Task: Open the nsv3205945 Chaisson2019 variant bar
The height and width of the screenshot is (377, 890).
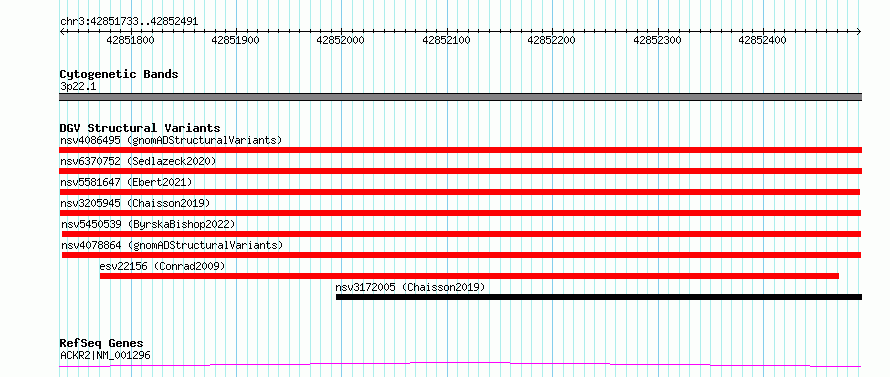Action: (460, 213)
